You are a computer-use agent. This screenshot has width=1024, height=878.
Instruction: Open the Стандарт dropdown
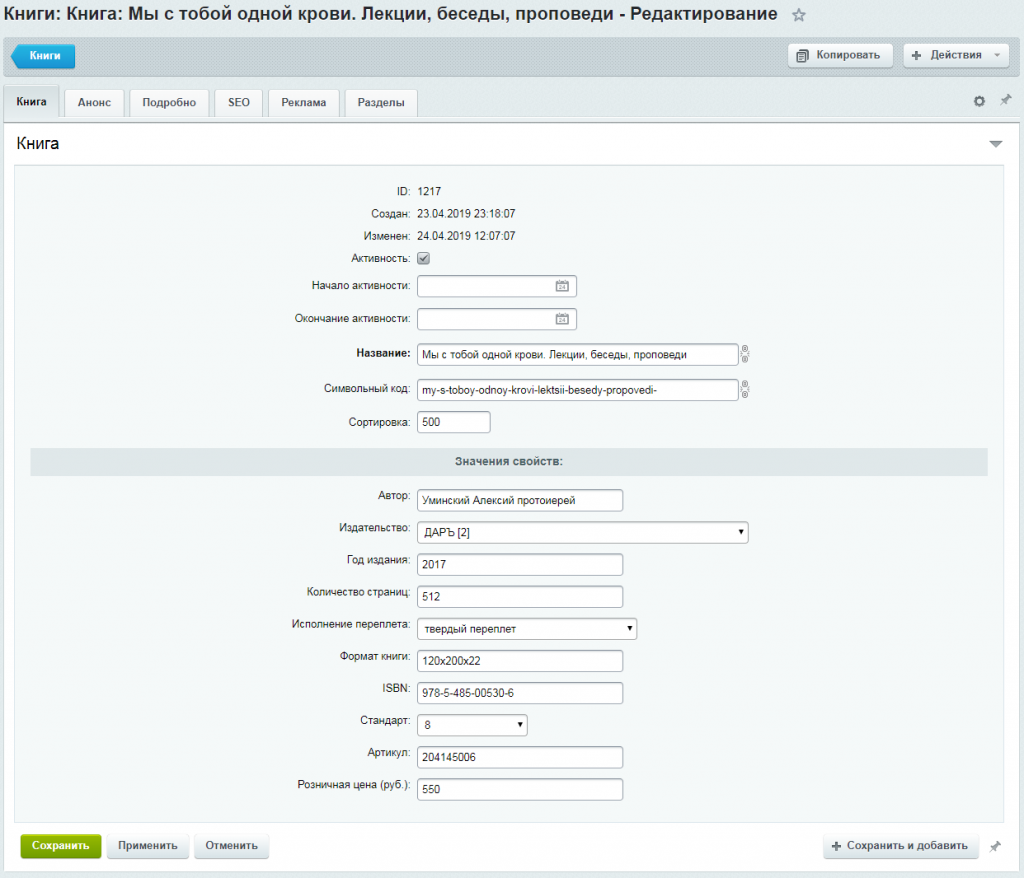pos(472,724)
